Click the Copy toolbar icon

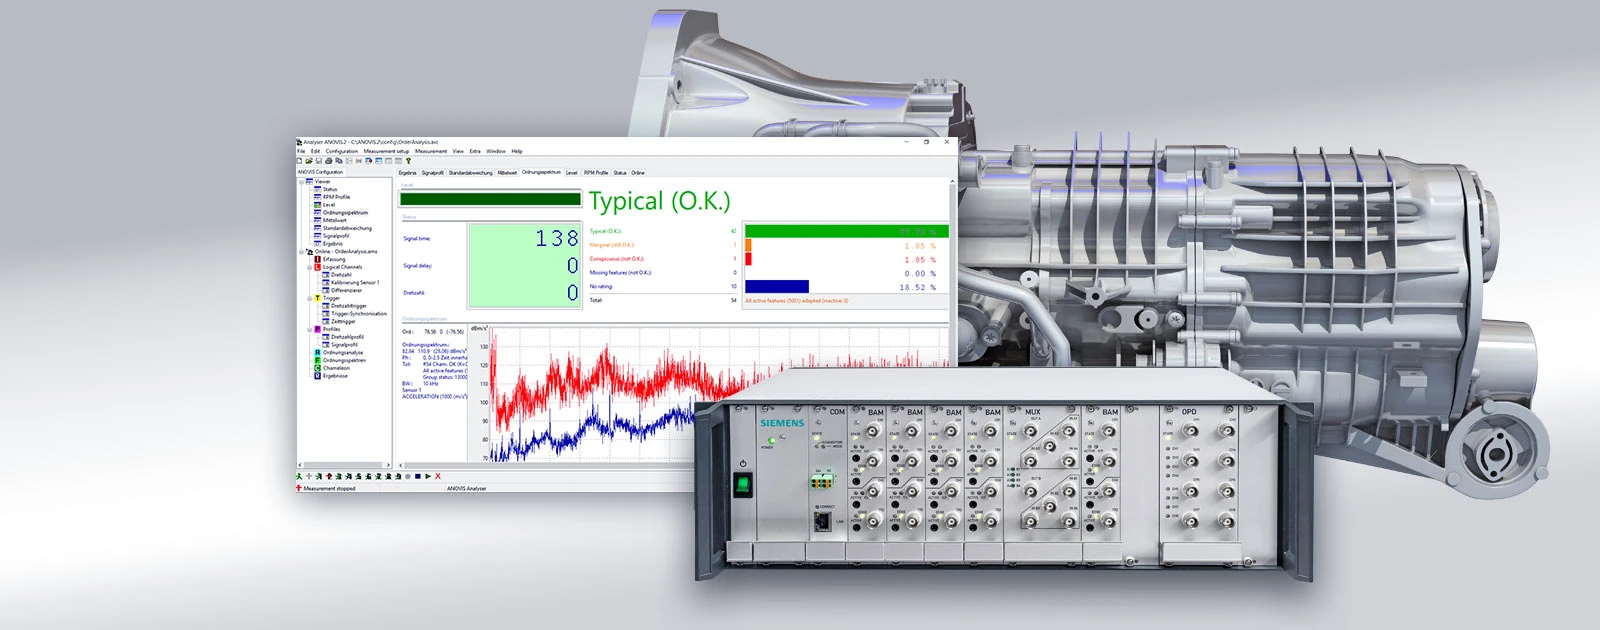(339, 161)
